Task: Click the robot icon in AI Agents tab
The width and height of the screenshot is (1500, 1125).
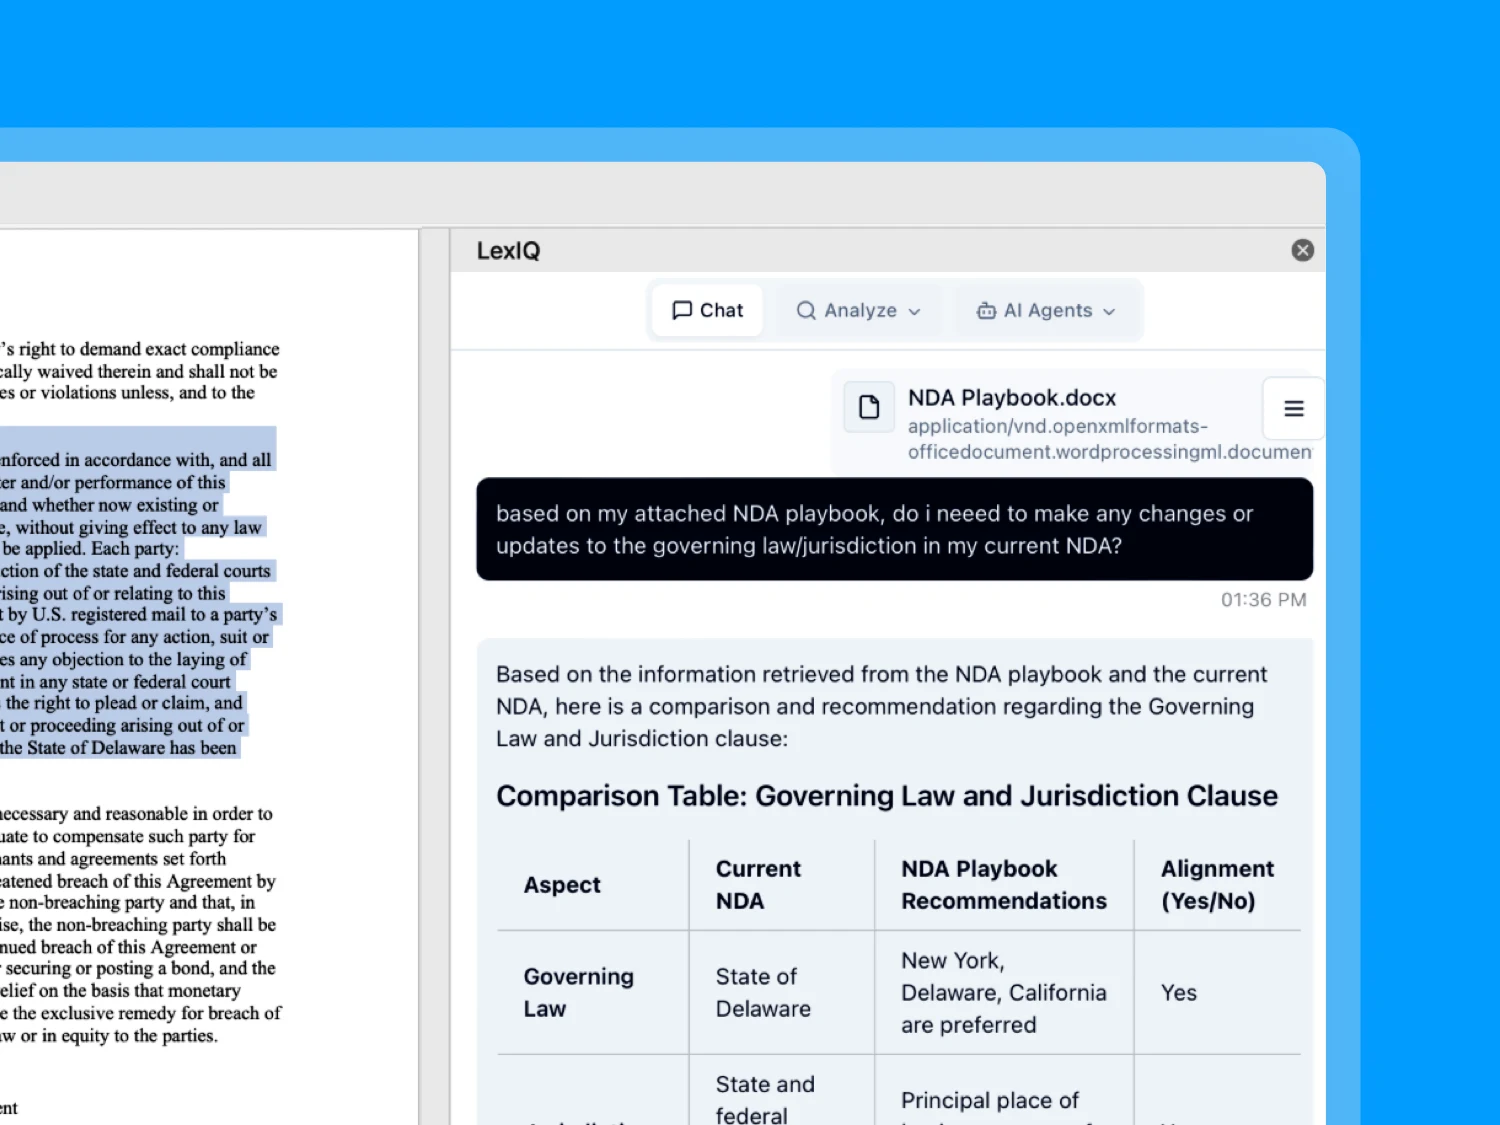Action: [x=986, y=311]
